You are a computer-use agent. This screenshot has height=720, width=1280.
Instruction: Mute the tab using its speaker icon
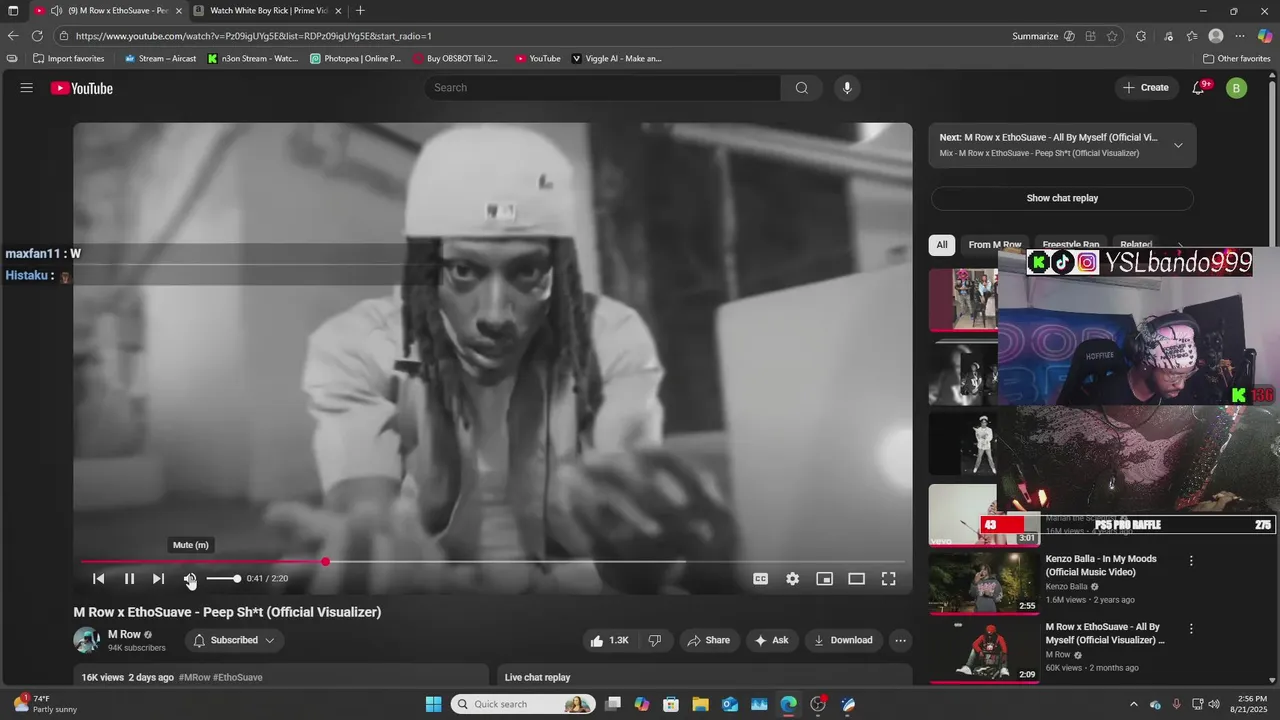56,11
